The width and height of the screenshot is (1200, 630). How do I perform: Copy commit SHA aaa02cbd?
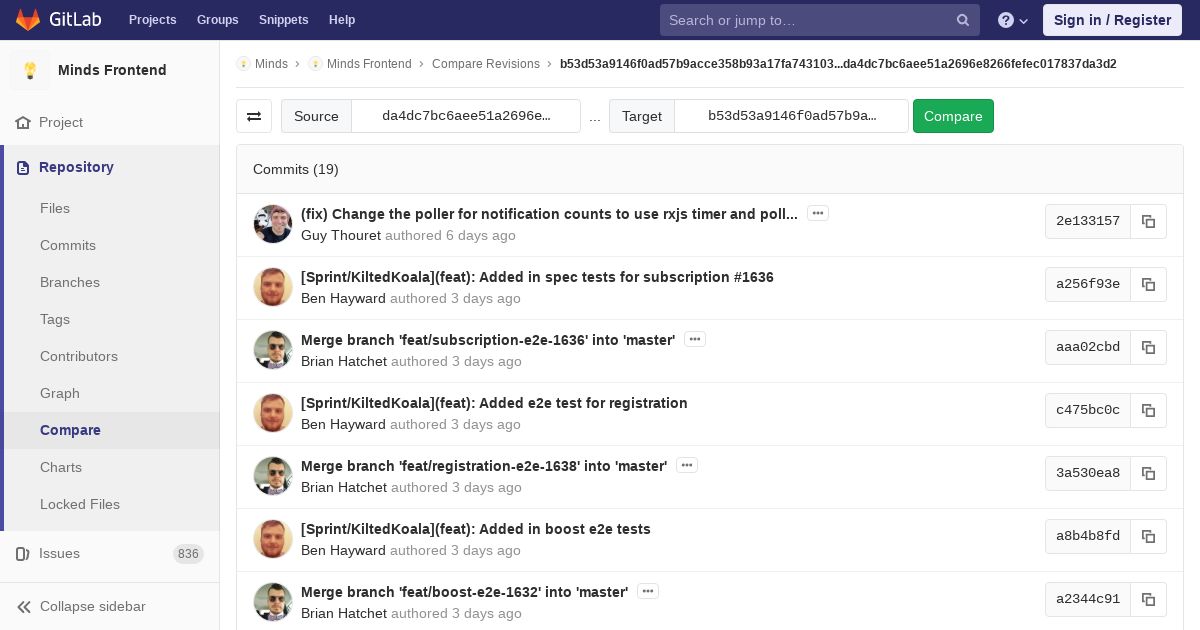click(x=1148, y=347)
